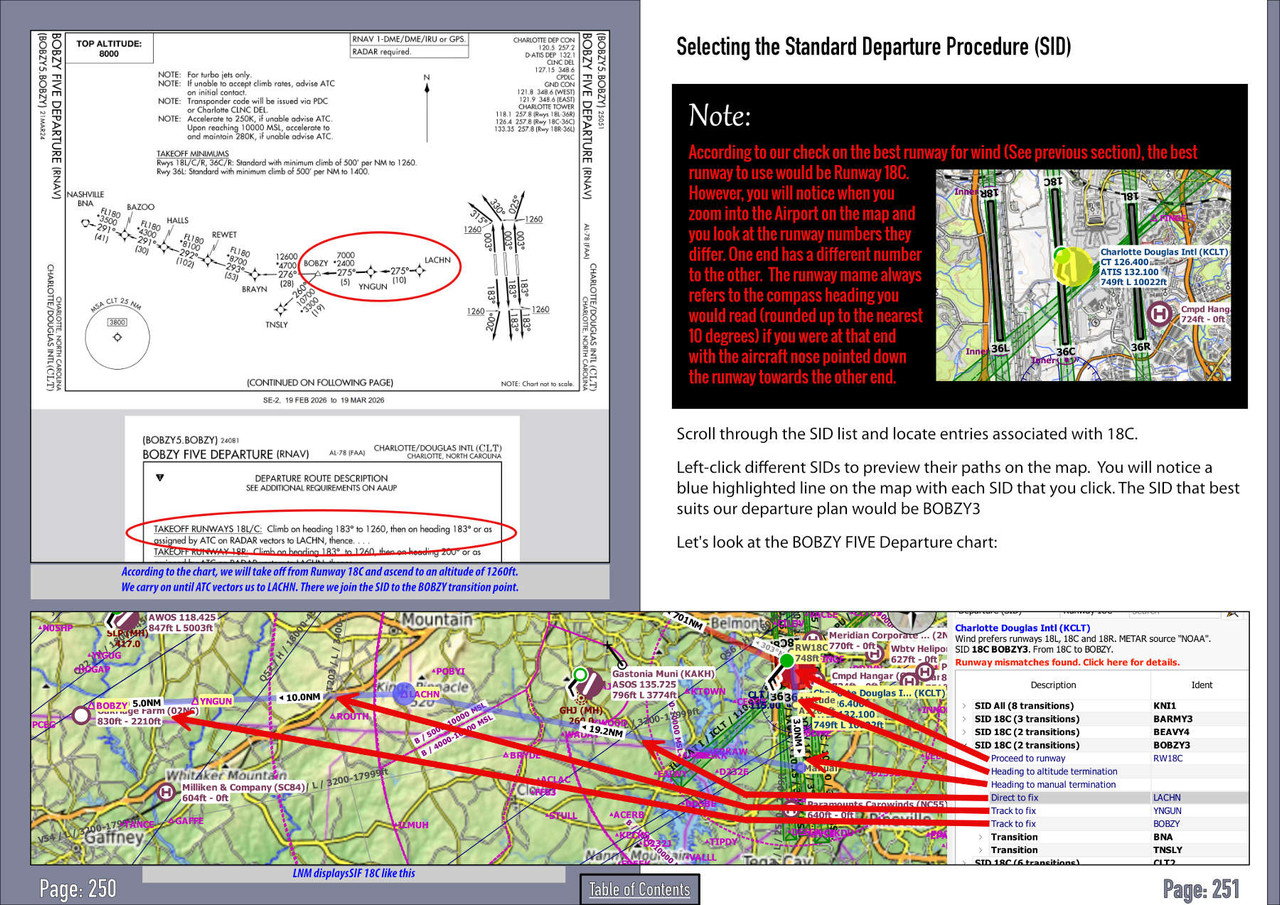The height and width of the screenshot is (905, 1280).
Task: Select the Heading to altitude termination leg
Action: [1054, 771]
